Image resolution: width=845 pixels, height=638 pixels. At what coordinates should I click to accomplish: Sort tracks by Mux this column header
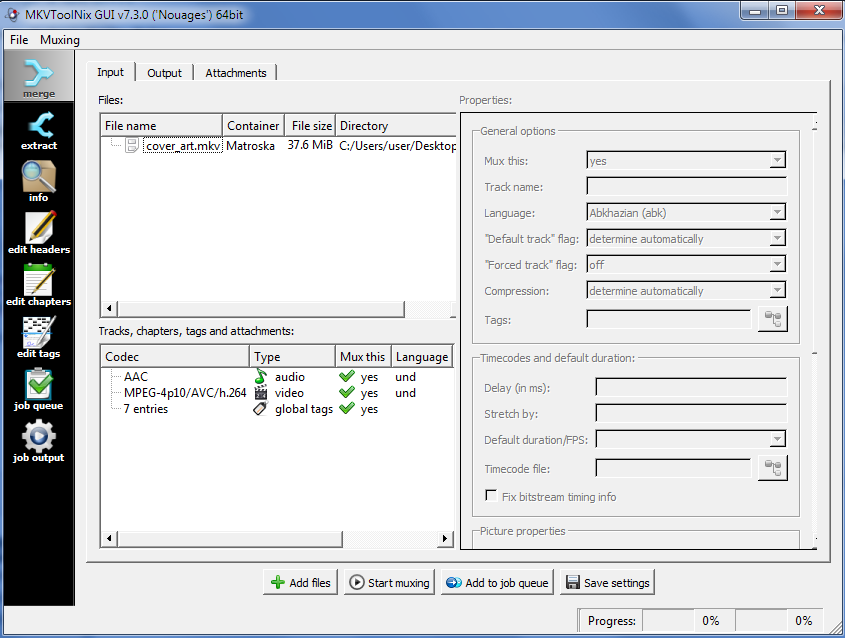click(x=364, y=357)
